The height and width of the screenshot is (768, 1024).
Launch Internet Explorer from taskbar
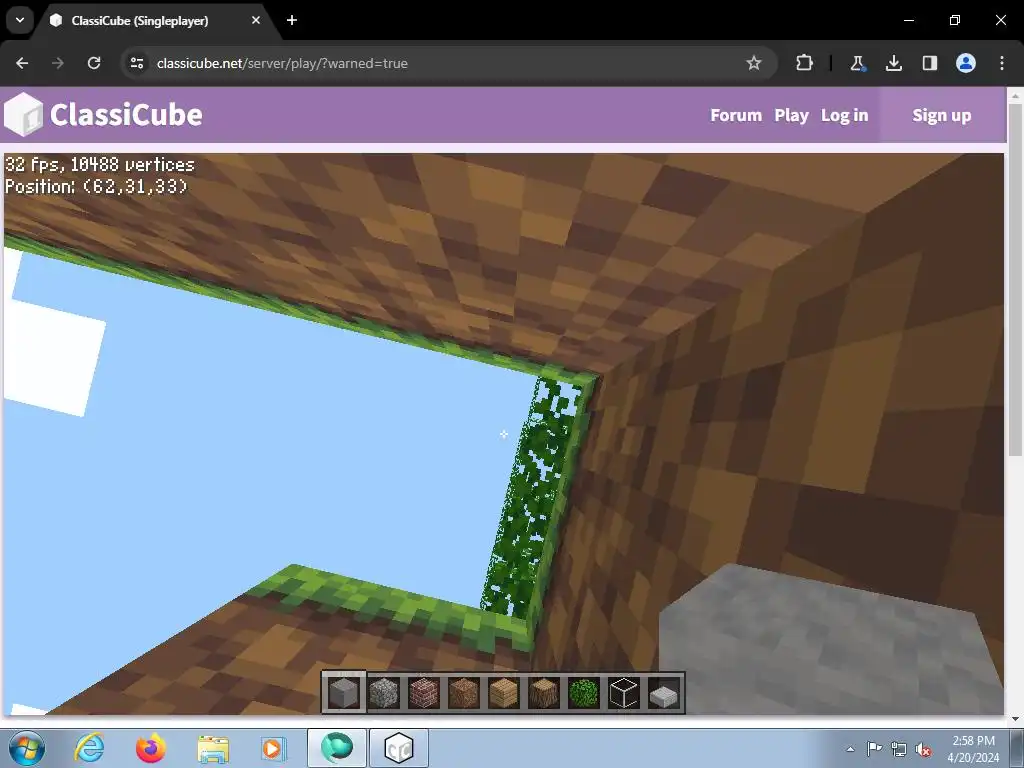(x=88, y=748)
